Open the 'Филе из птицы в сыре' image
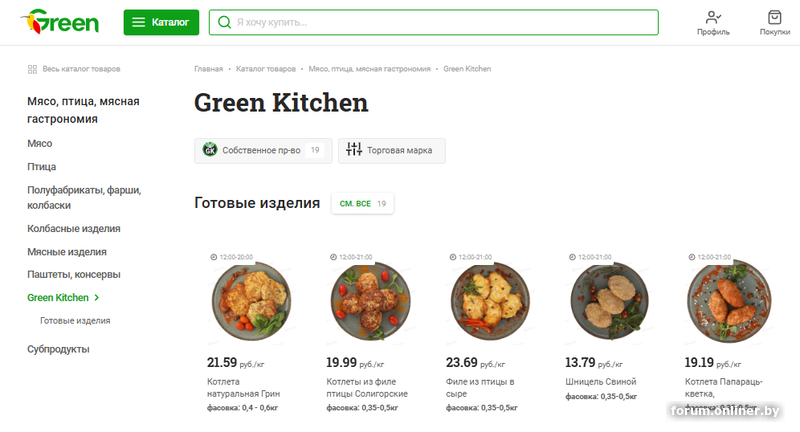 coord(490,301)
